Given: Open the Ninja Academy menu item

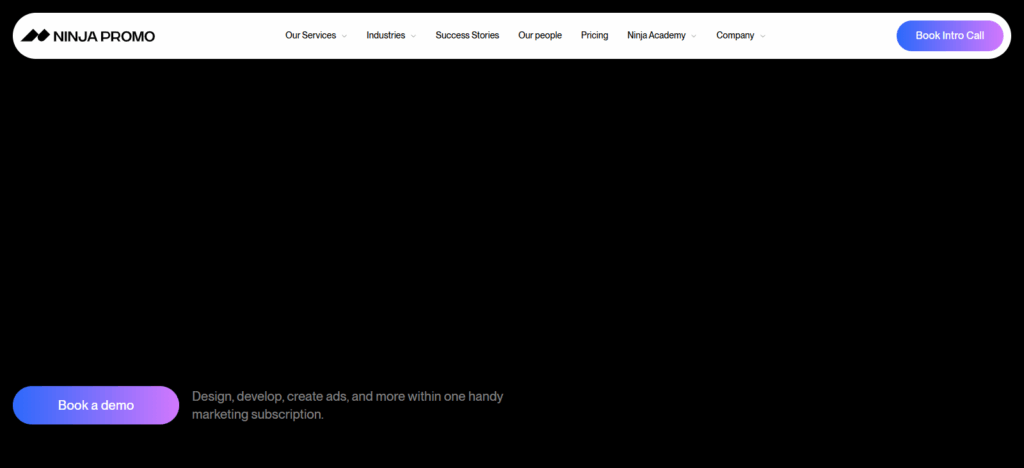Looking at the screenshot, I should [656, 36].
